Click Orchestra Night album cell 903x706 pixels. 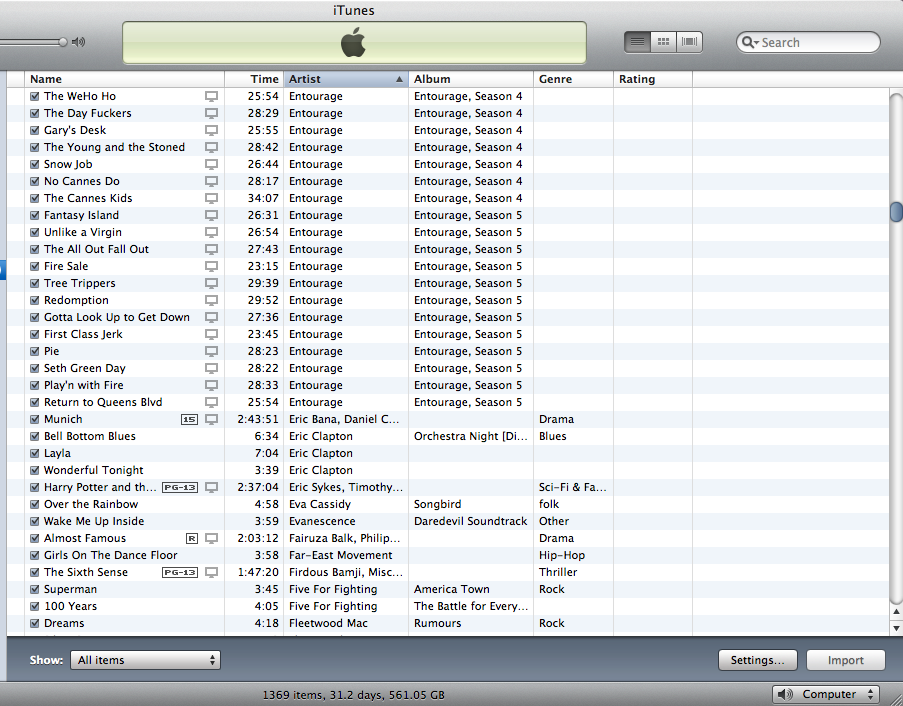coord(471,436)
